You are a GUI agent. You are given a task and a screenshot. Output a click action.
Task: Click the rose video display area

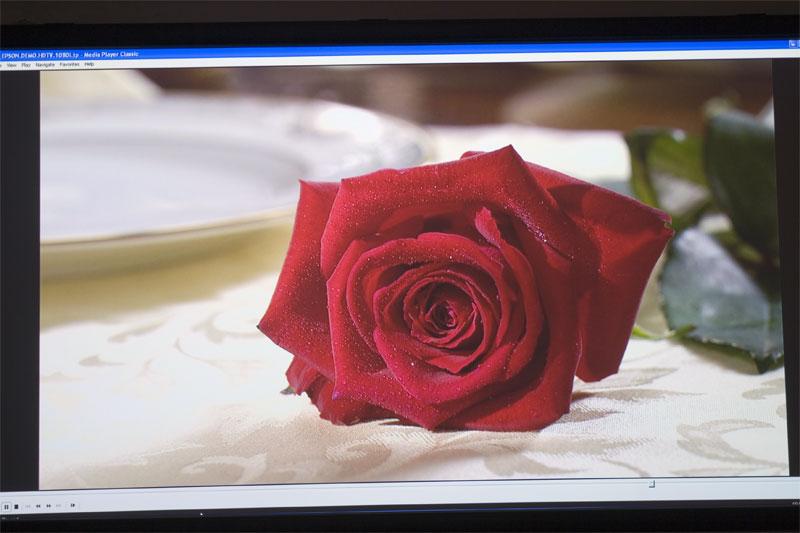click(413, 273)
